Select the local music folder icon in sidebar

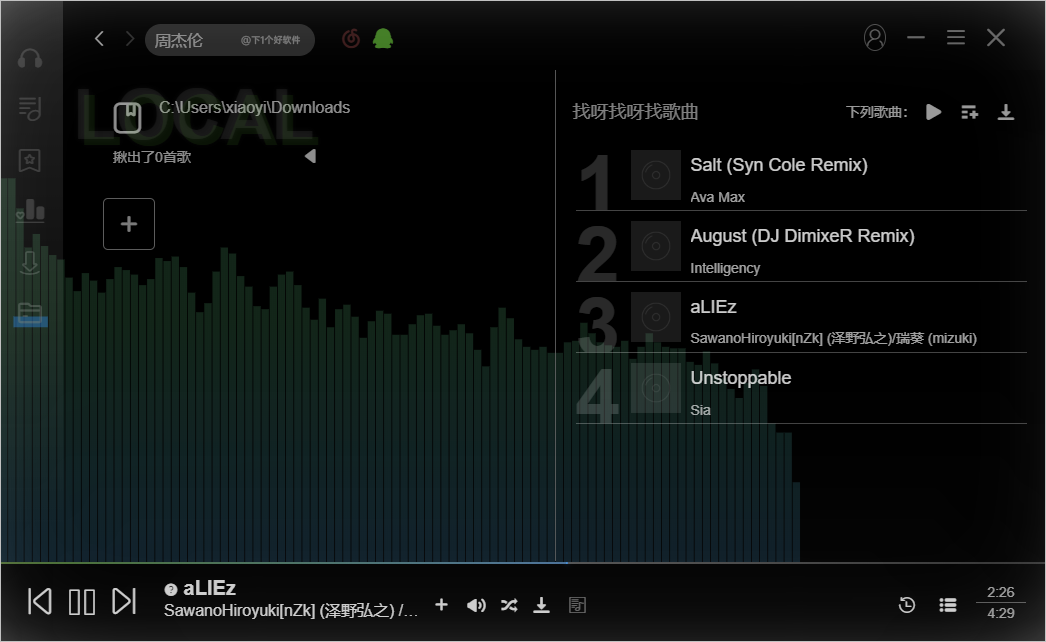(30, 314)
